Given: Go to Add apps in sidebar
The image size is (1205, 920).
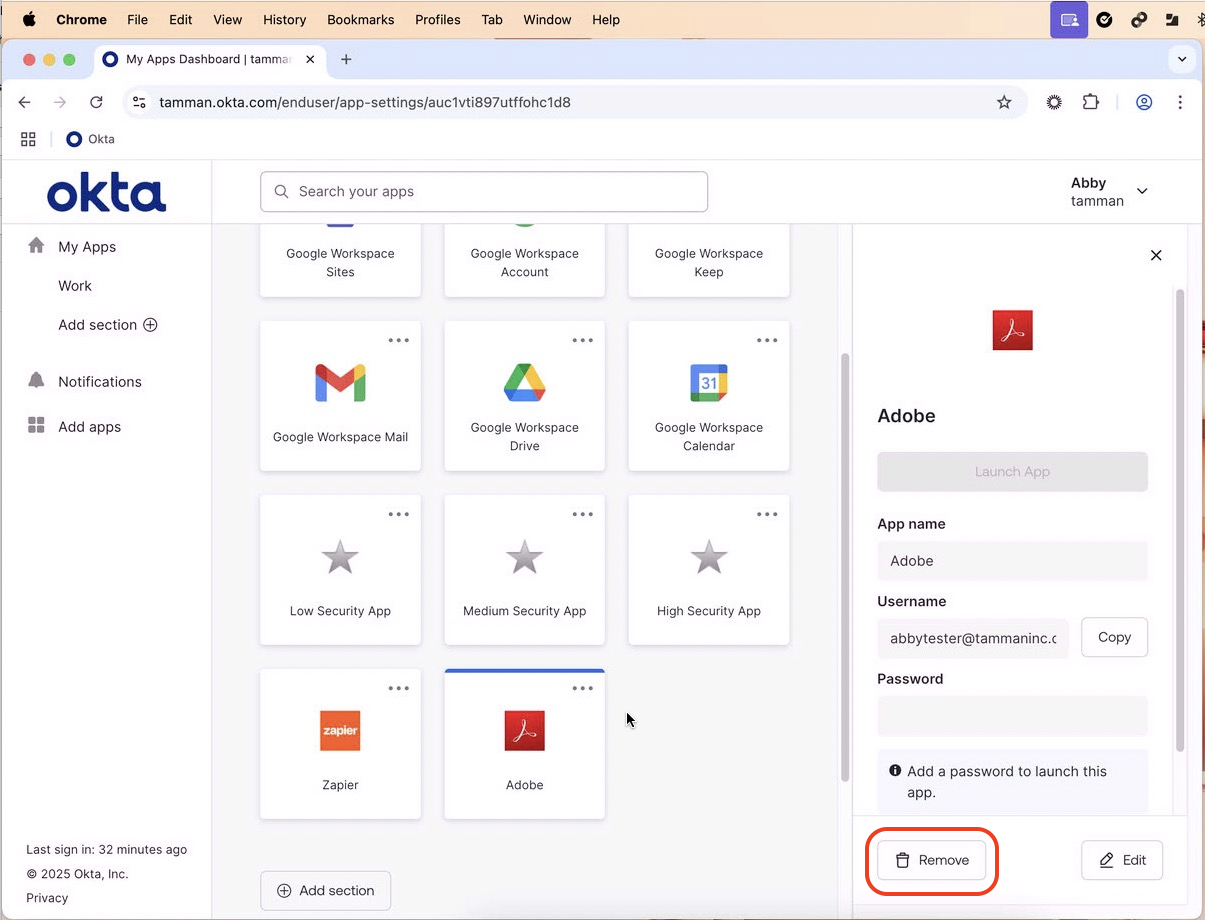Looking at the screenshot, I should tap(89, 427).
